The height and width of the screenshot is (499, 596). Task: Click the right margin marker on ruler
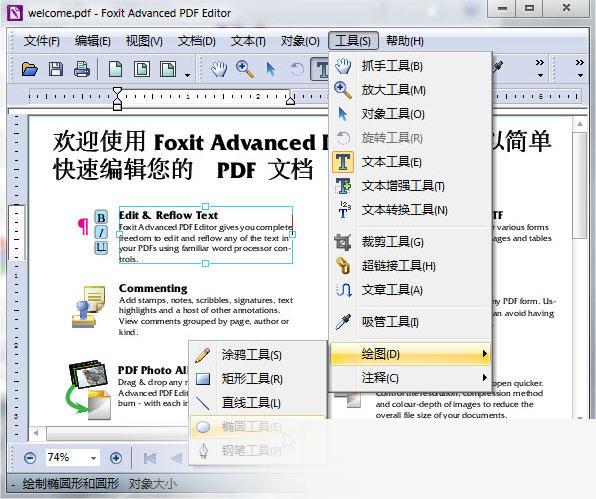(x=290, y=100)
